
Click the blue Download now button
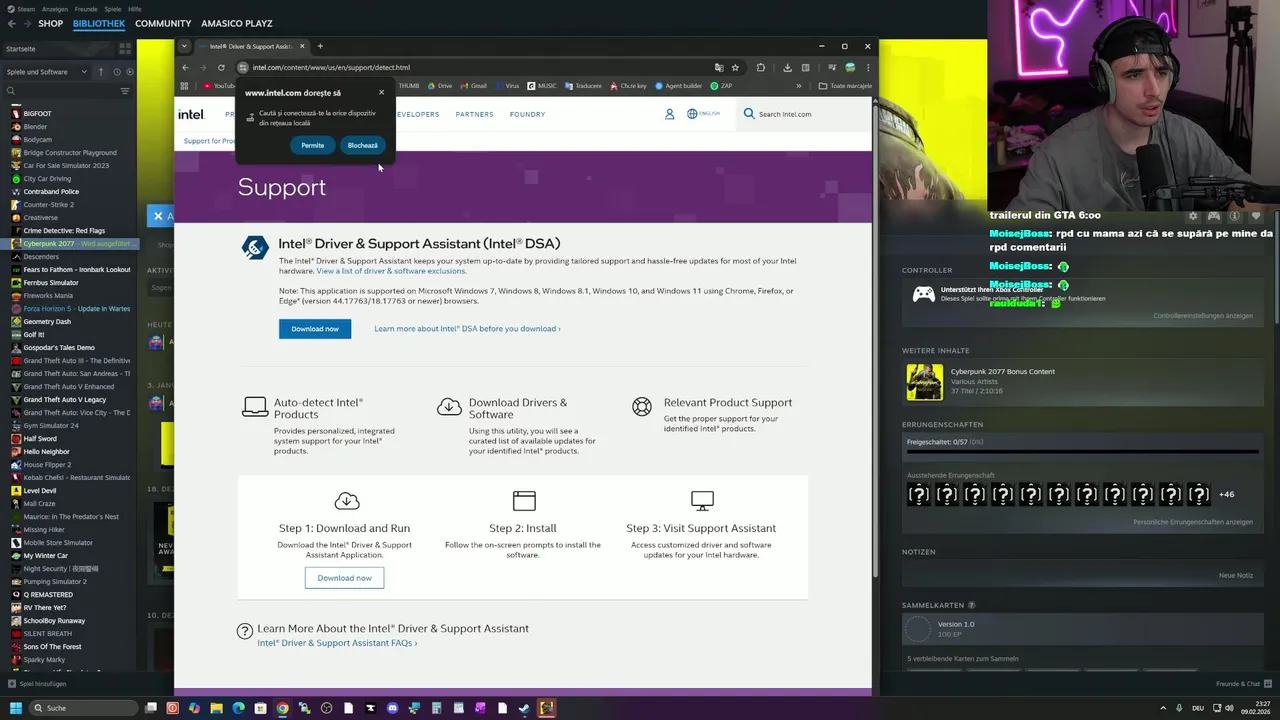(x=315, y=329)
